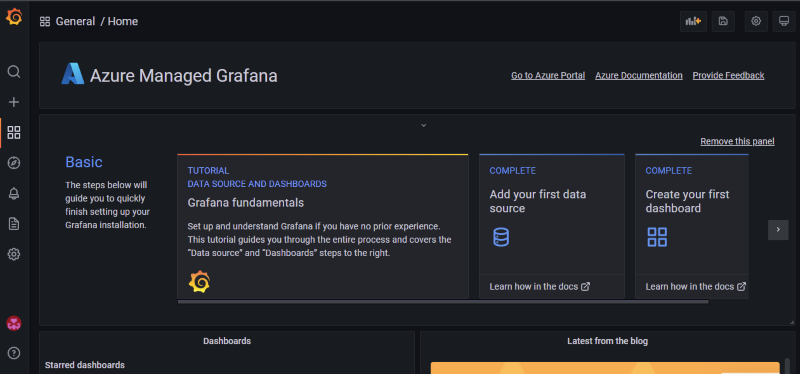Click the right arrow to show more cards
The image size is (800, 374).
[x=778, y=230]
